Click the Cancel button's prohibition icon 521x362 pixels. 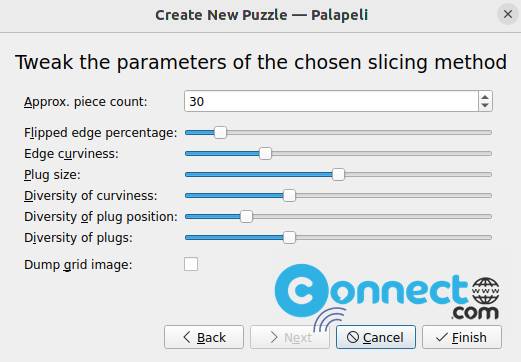tap(352, 337)
